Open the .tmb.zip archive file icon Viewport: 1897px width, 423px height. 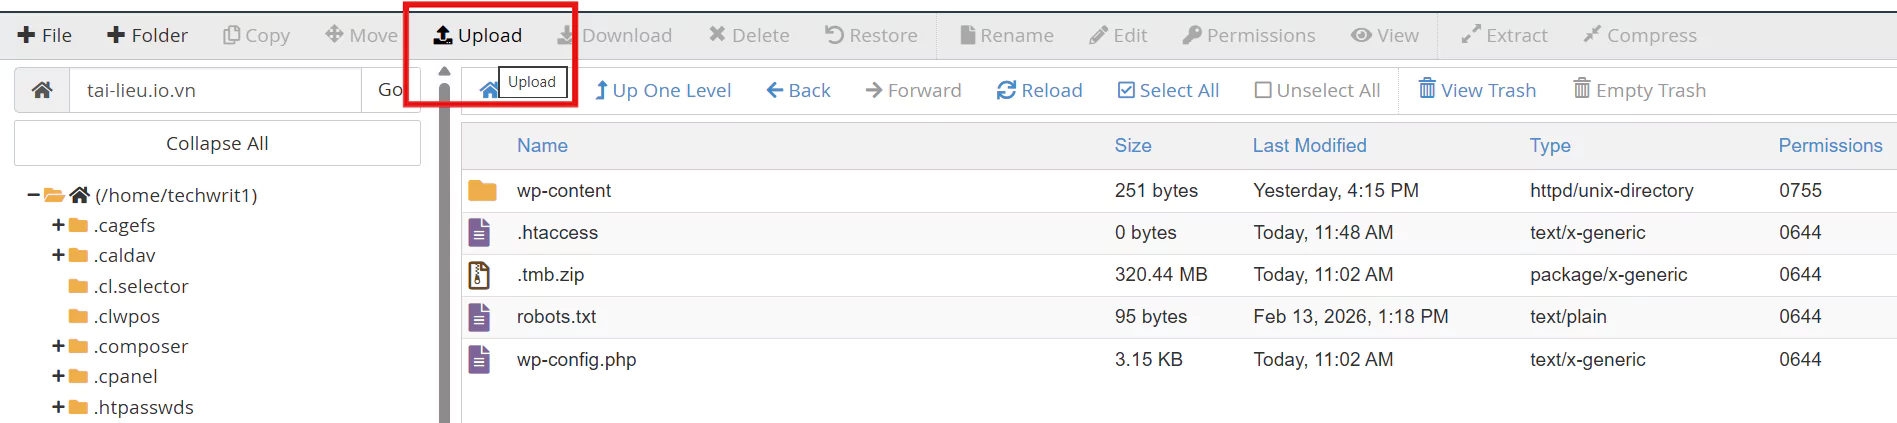(x=480, y=275)
